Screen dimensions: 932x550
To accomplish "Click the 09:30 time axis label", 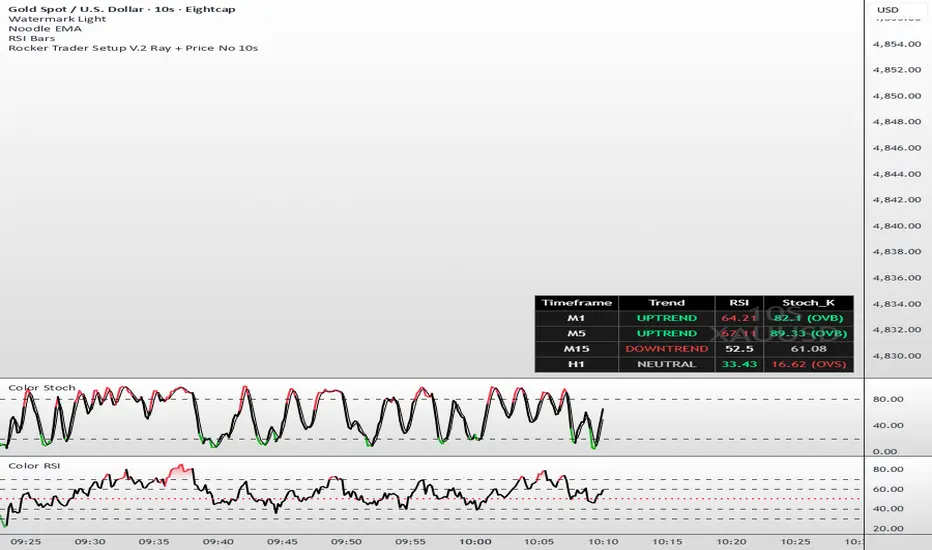I will (90, 542).
